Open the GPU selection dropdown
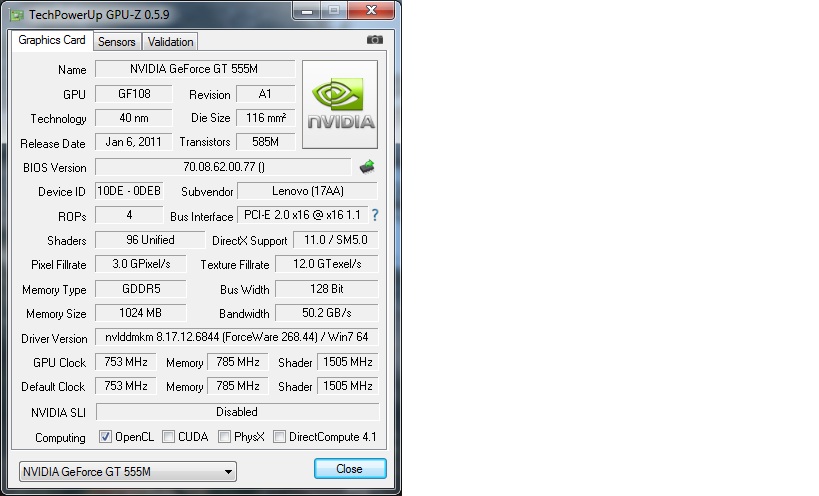Screen dimensions: 819x496 (x=127, y=471)
